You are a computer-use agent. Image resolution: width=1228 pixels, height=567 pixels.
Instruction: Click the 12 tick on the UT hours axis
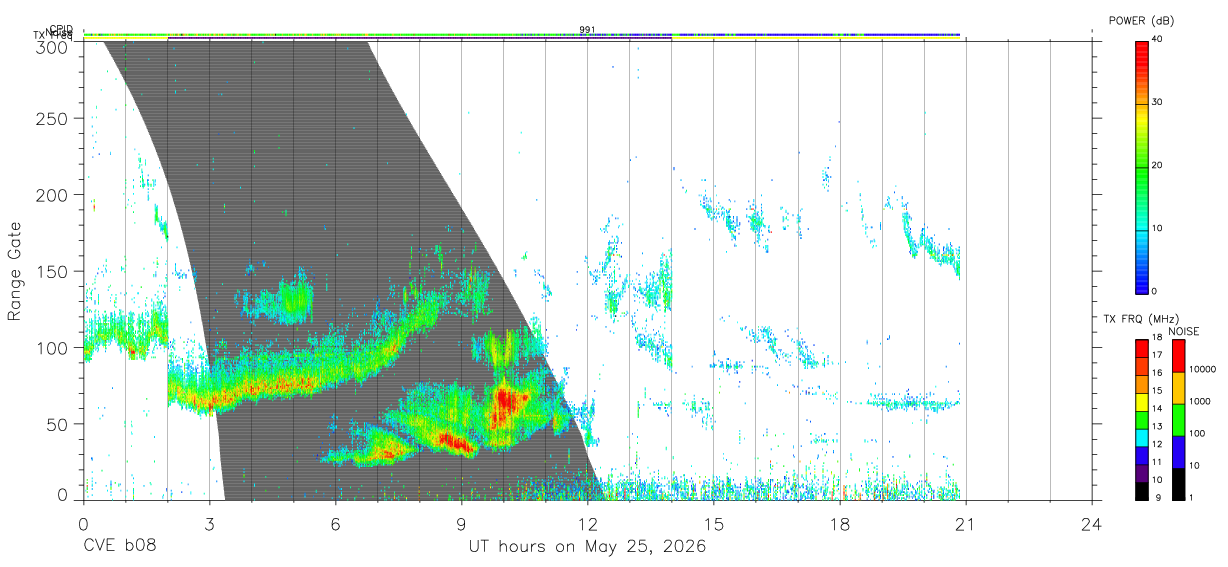587,524
